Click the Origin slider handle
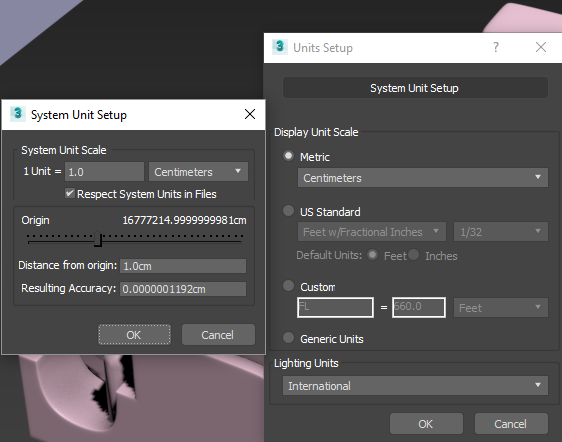Image resolution: width=562 pixels, height=442 pixels. (x=98, y=239)
